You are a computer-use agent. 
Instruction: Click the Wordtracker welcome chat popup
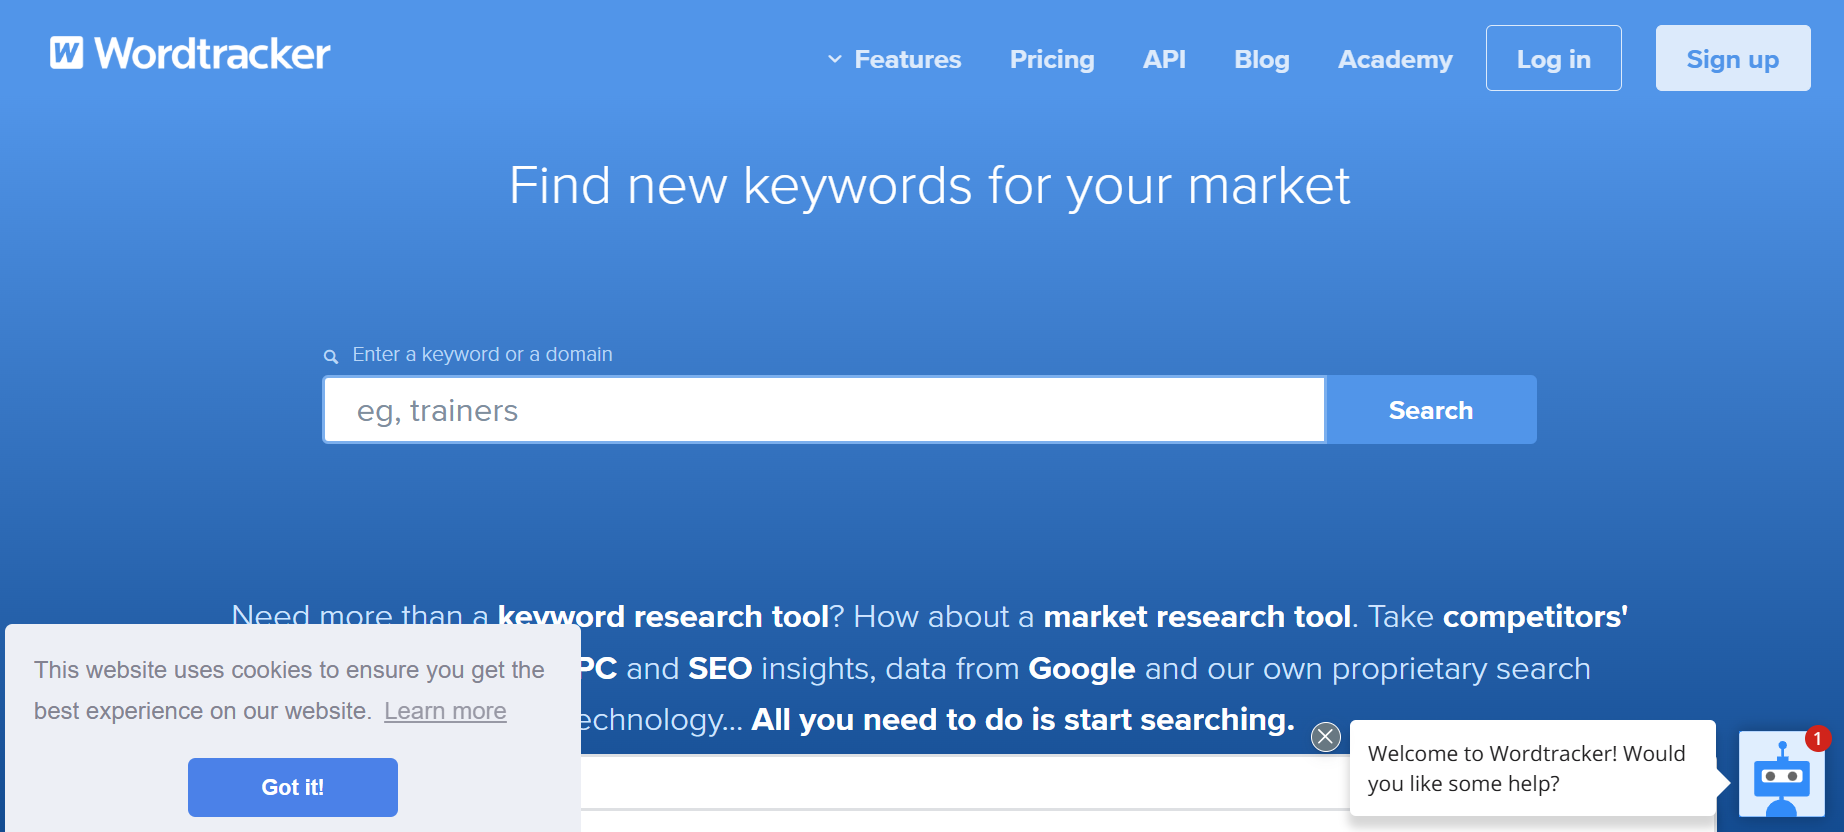1530,768
